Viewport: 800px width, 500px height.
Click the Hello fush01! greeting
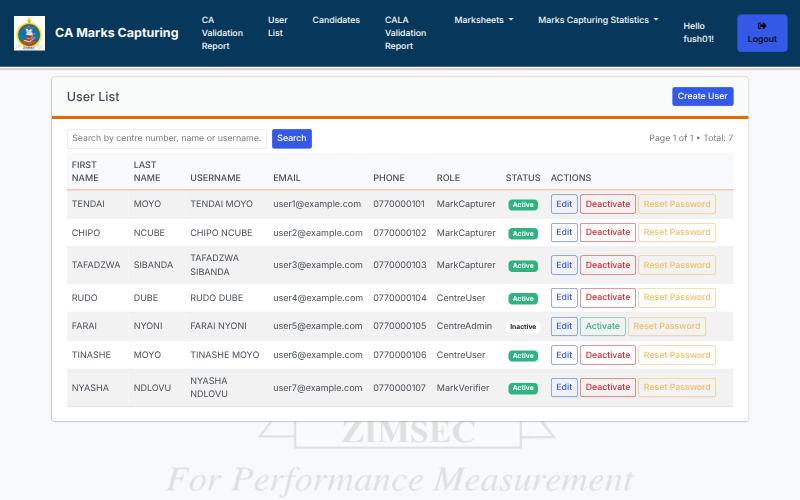click(698, 33)
